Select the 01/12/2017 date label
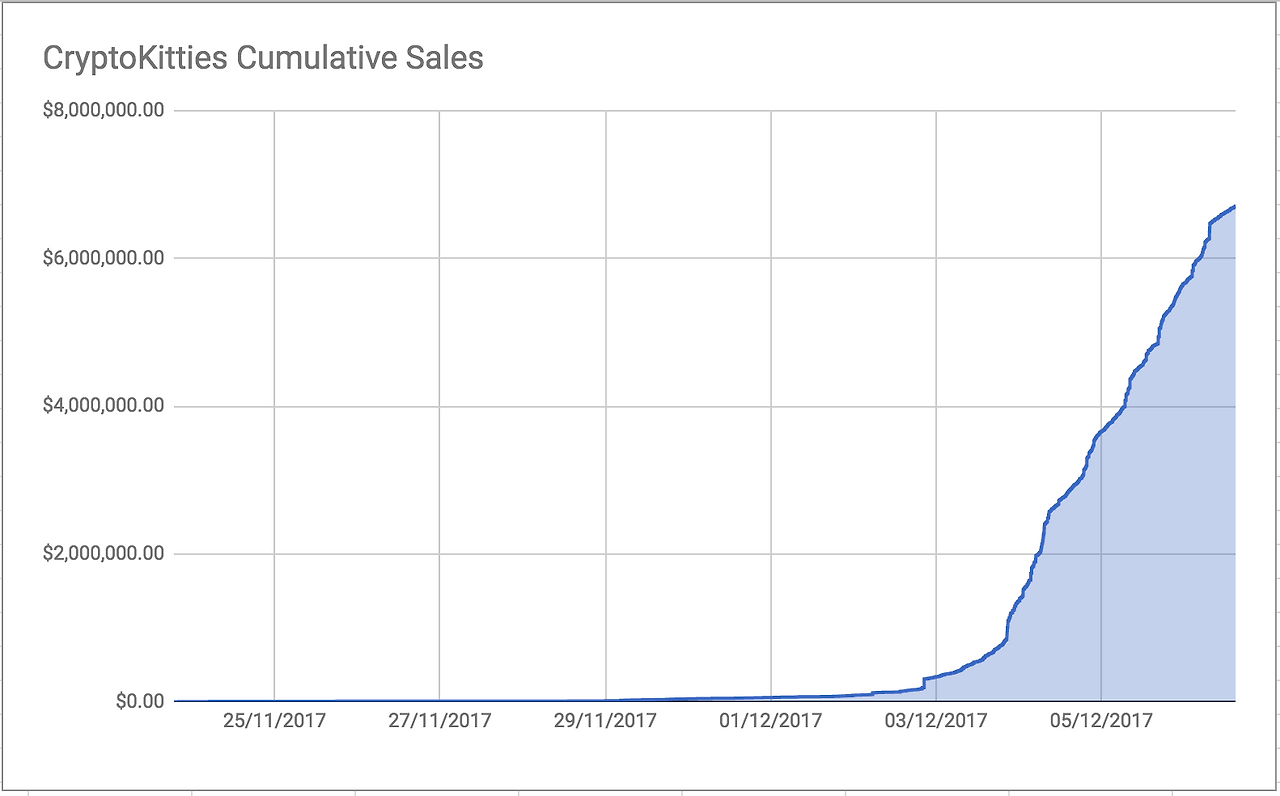The width and height of the screenshot is (1280, 796). click(x=770, y=720)
